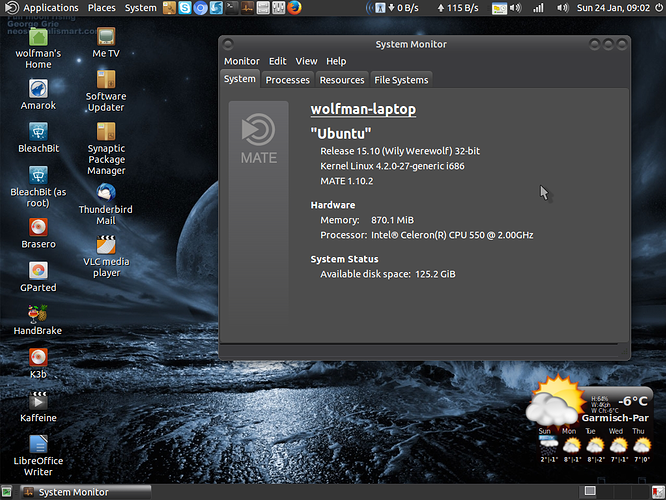
Task: Click the wolfman-laptop hostname heading
Action: (x=363, y=109)
